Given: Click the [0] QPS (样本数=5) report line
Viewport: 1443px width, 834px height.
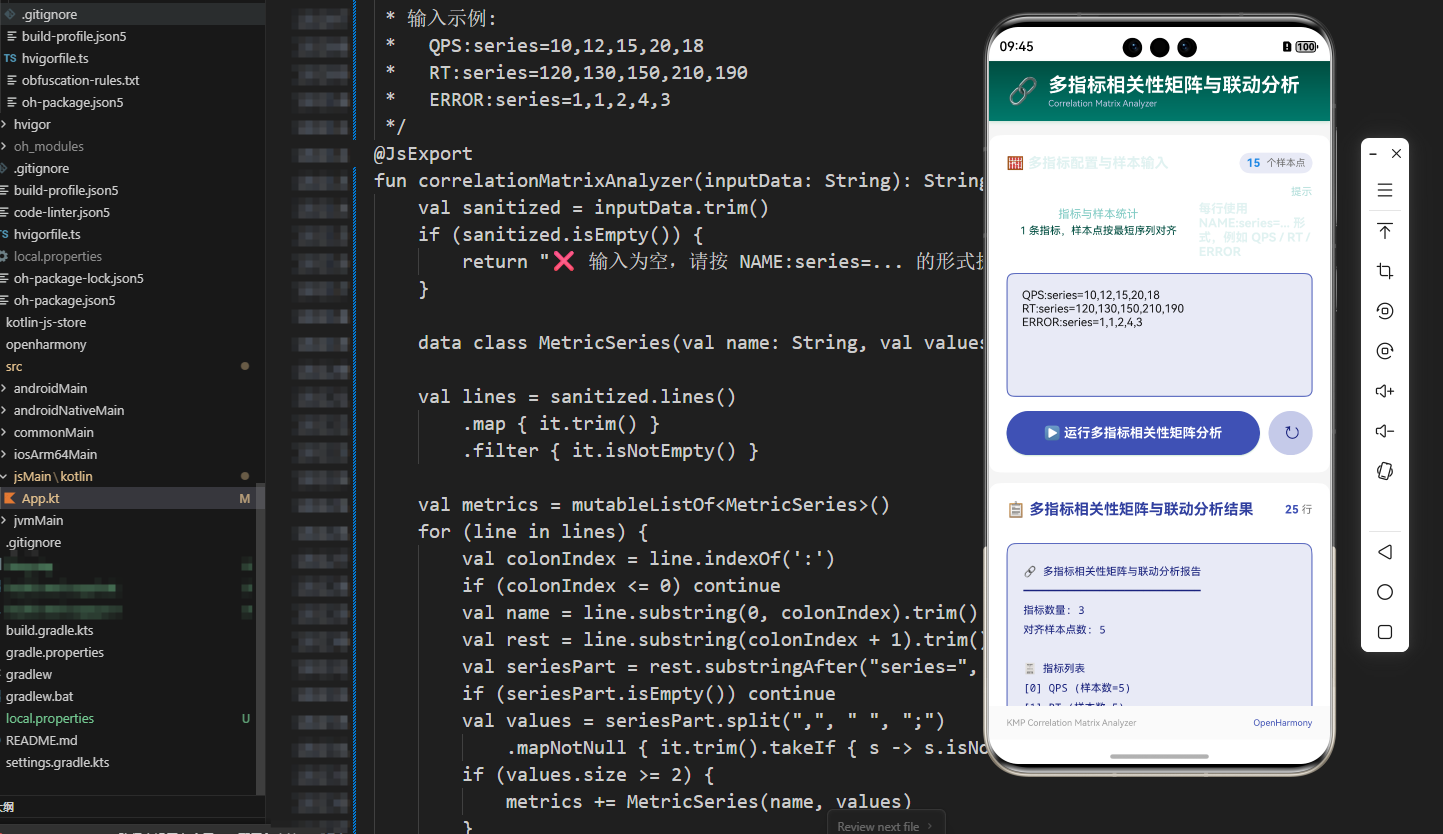Looking at the screenshot, I should point(1076,688).
